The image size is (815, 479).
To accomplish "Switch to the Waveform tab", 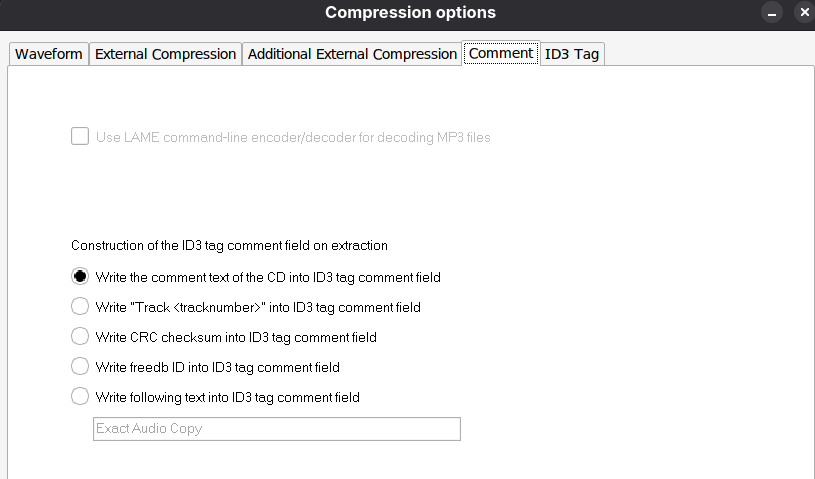I will 49,54.
